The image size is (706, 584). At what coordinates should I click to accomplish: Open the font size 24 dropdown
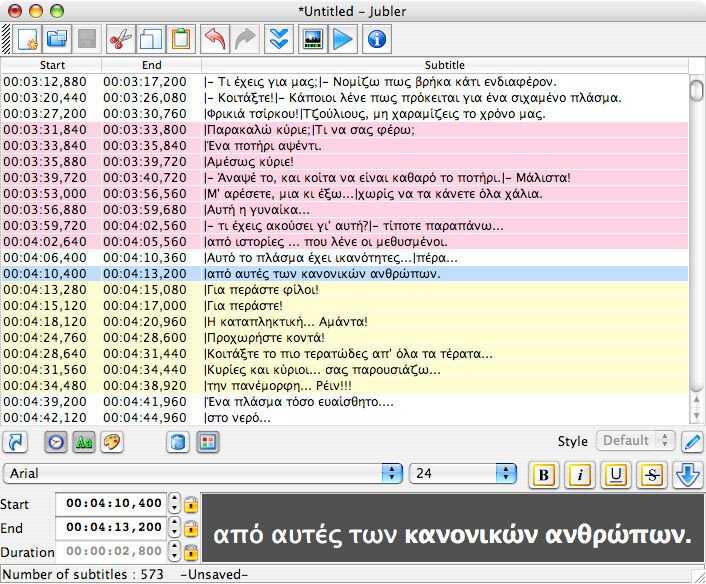[462, 473]
